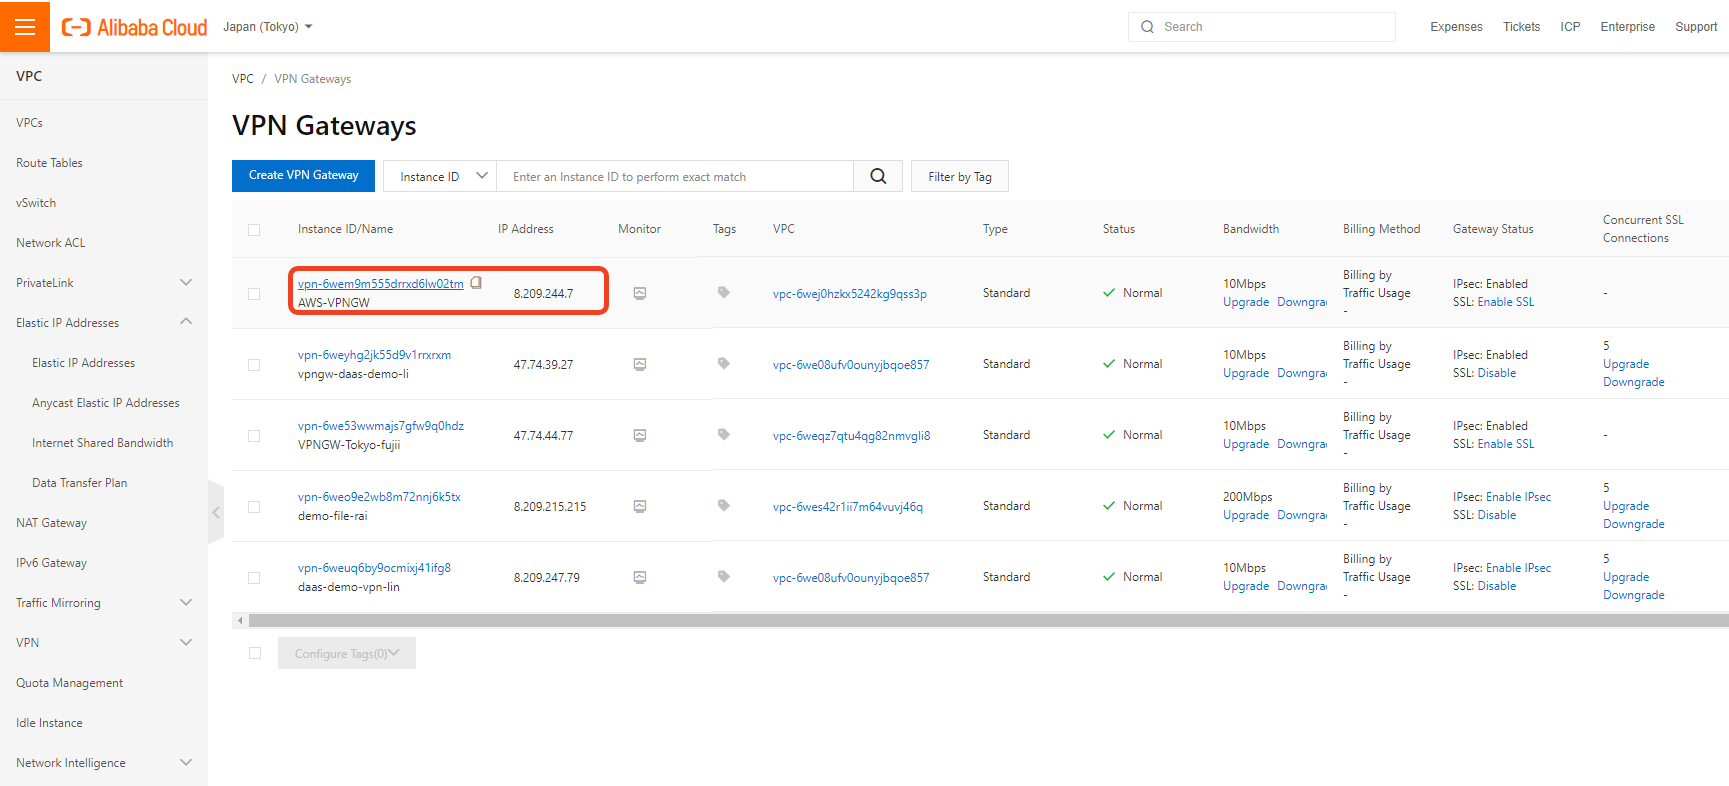Open the vpc-6wes42r1ii7m64vuvj46q VPC link
Image resolution: width=1729 pixels, height=786 pixels.
pos(848,507)
